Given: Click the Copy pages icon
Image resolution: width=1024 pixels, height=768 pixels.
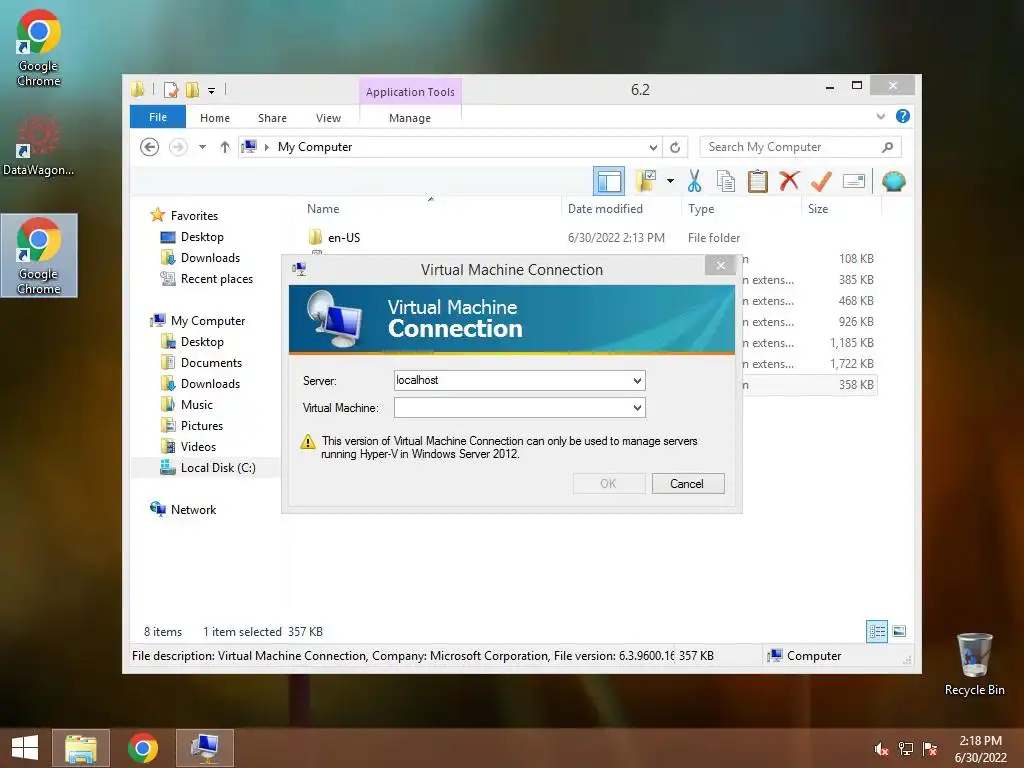Looking at the screenshot, I should tap(726, 181).
